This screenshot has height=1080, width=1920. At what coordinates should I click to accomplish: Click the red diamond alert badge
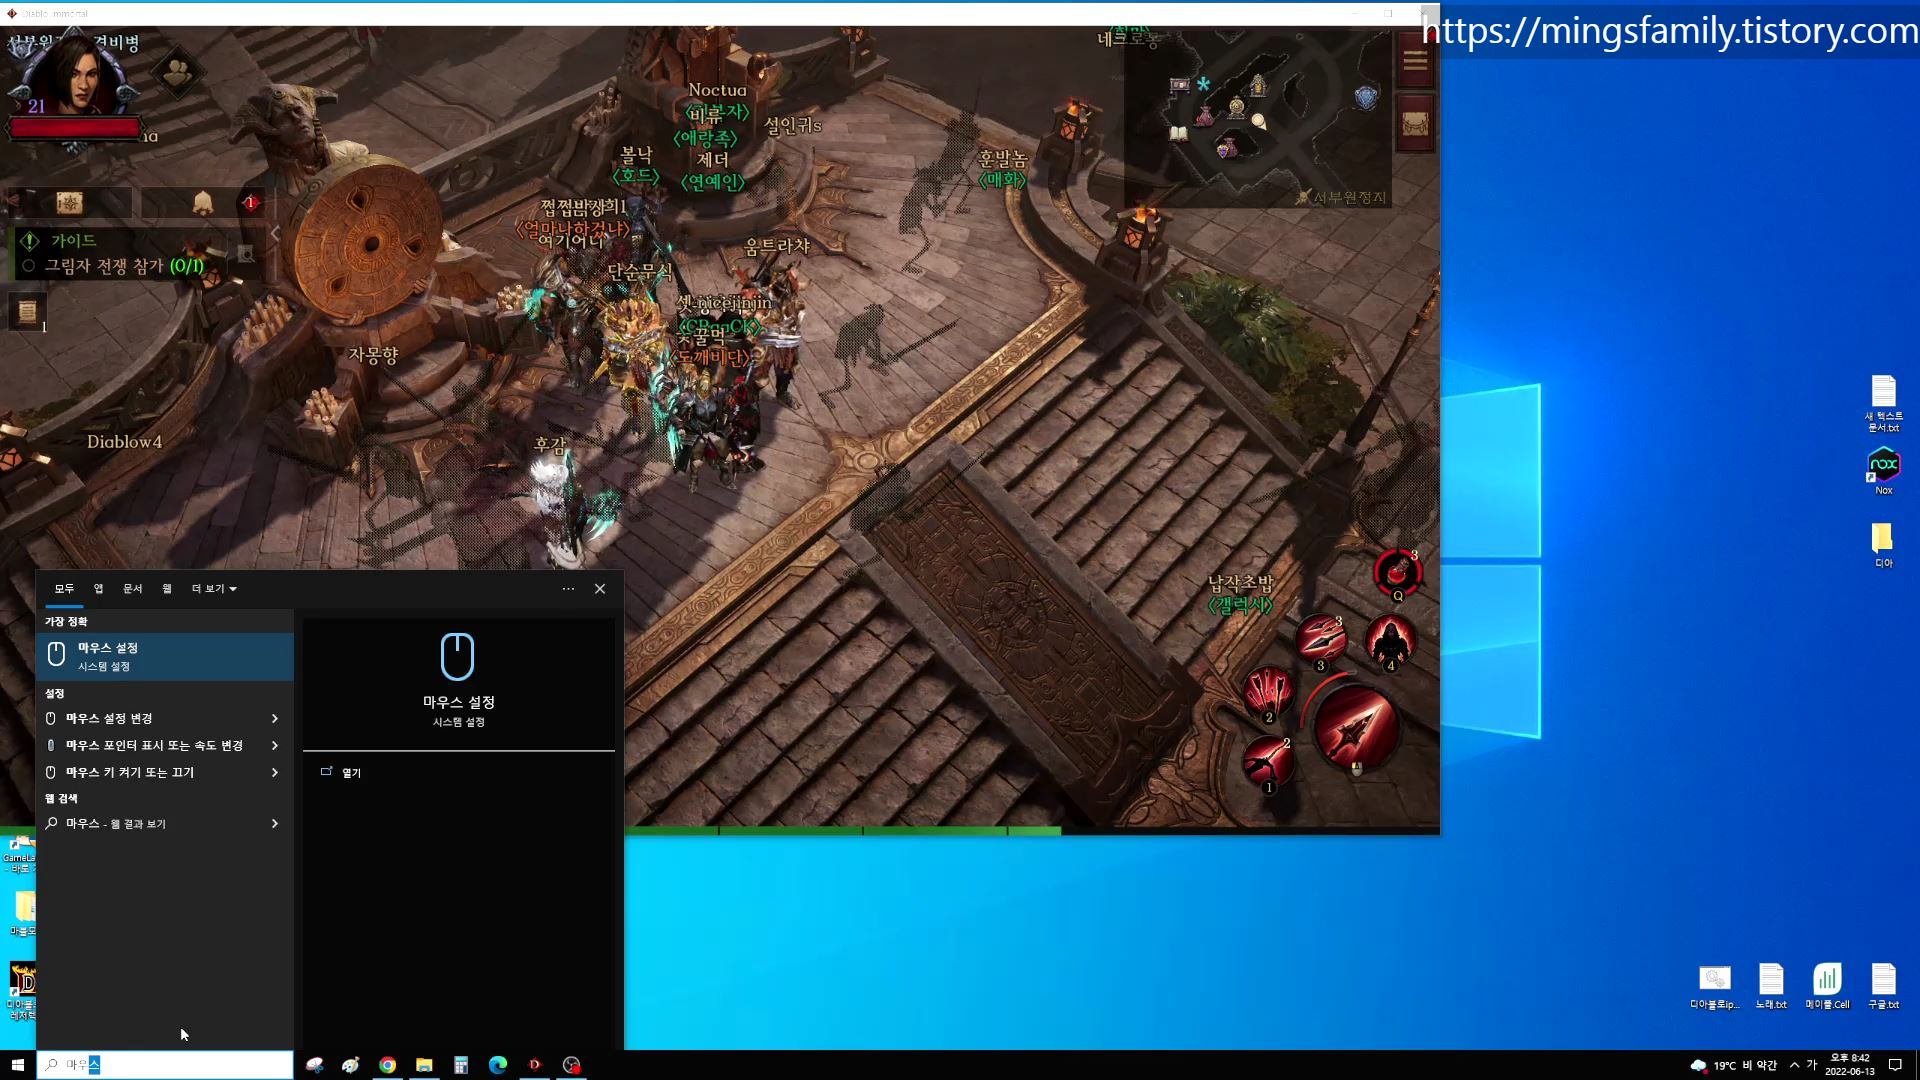pos(250,203)
